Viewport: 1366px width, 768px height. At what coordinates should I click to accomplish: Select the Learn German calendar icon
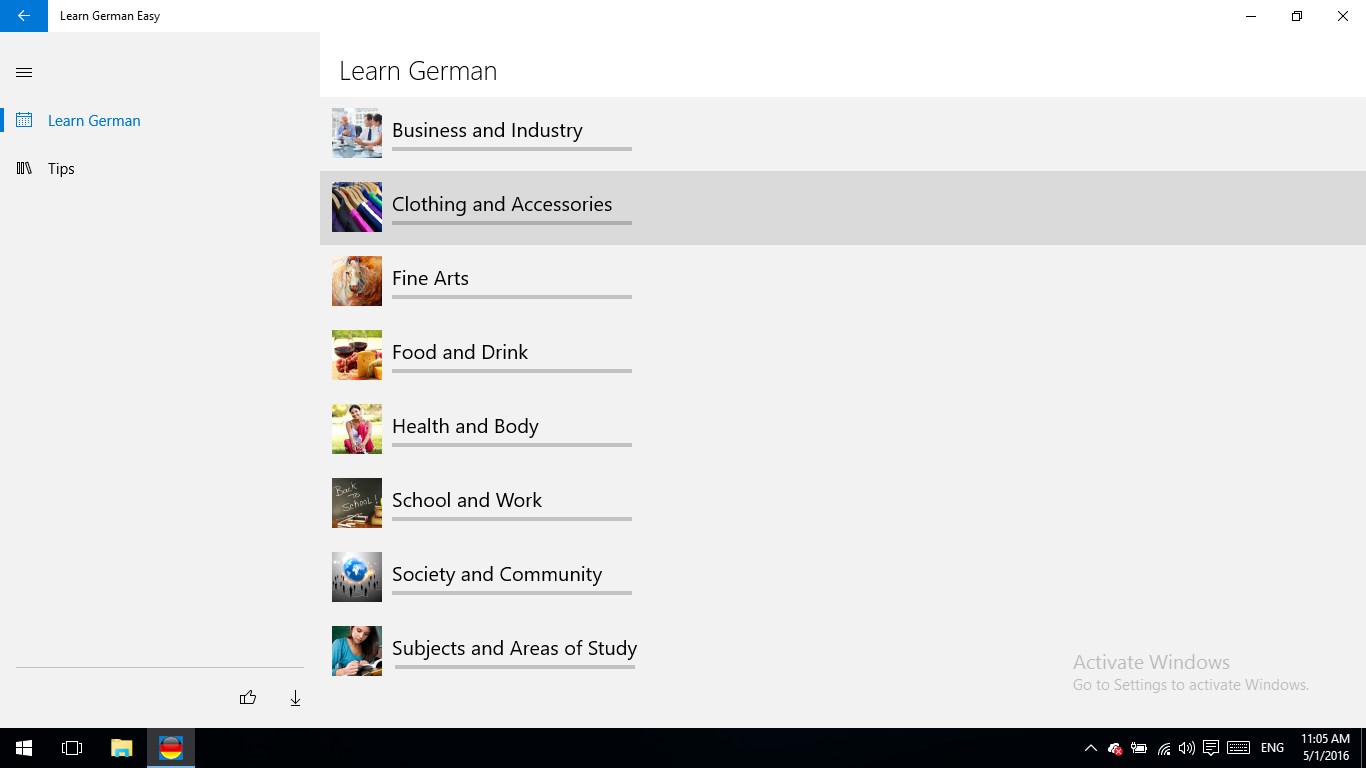point(24,120)
